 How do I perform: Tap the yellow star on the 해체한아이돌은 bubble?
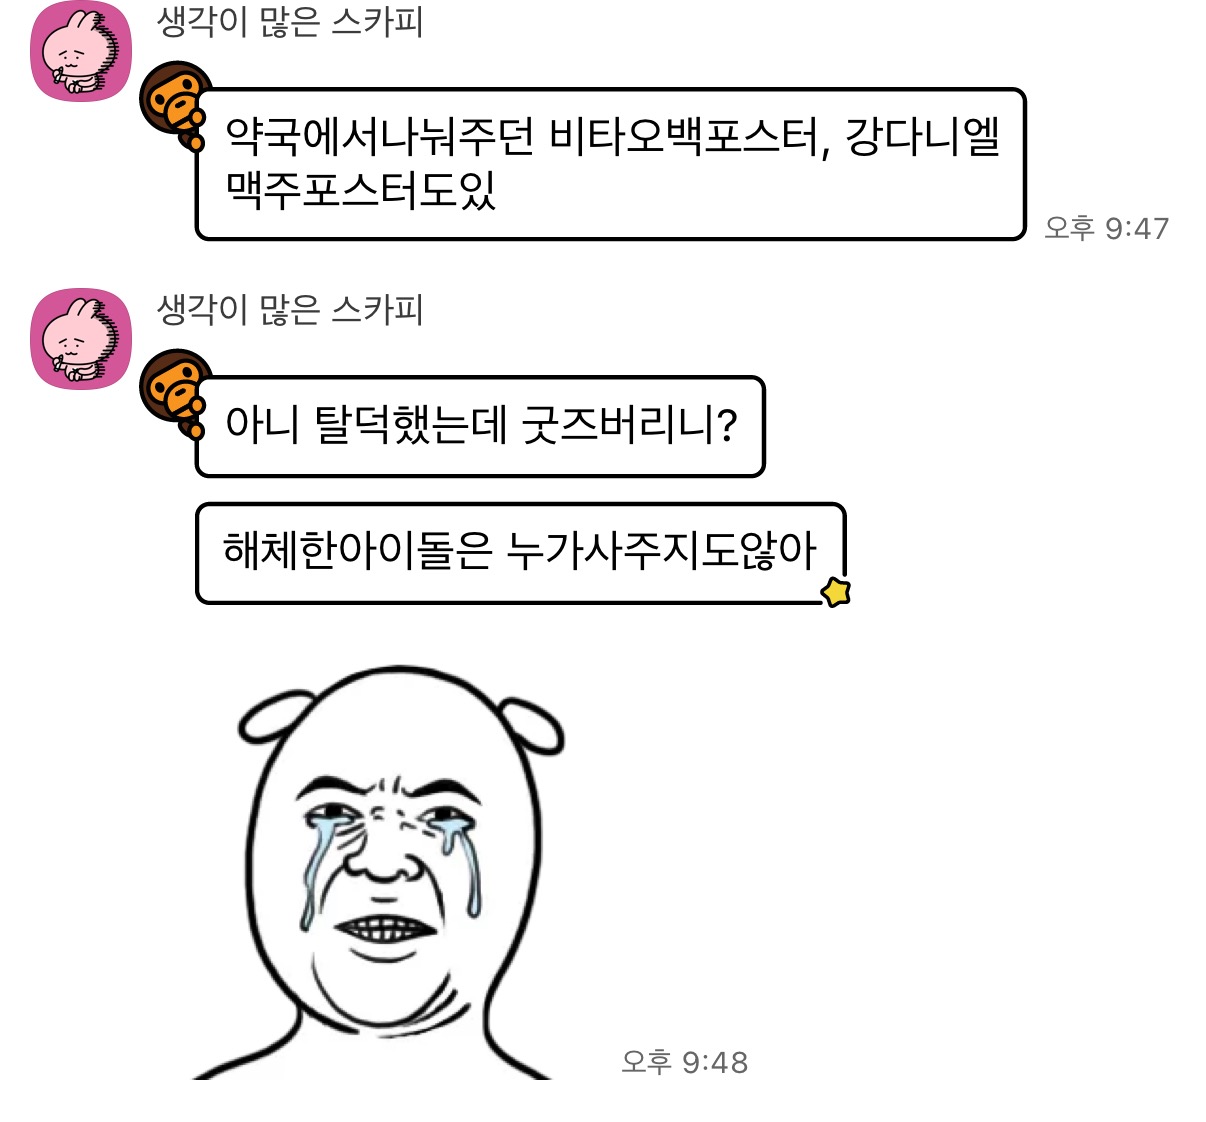[x=836, y=592]
